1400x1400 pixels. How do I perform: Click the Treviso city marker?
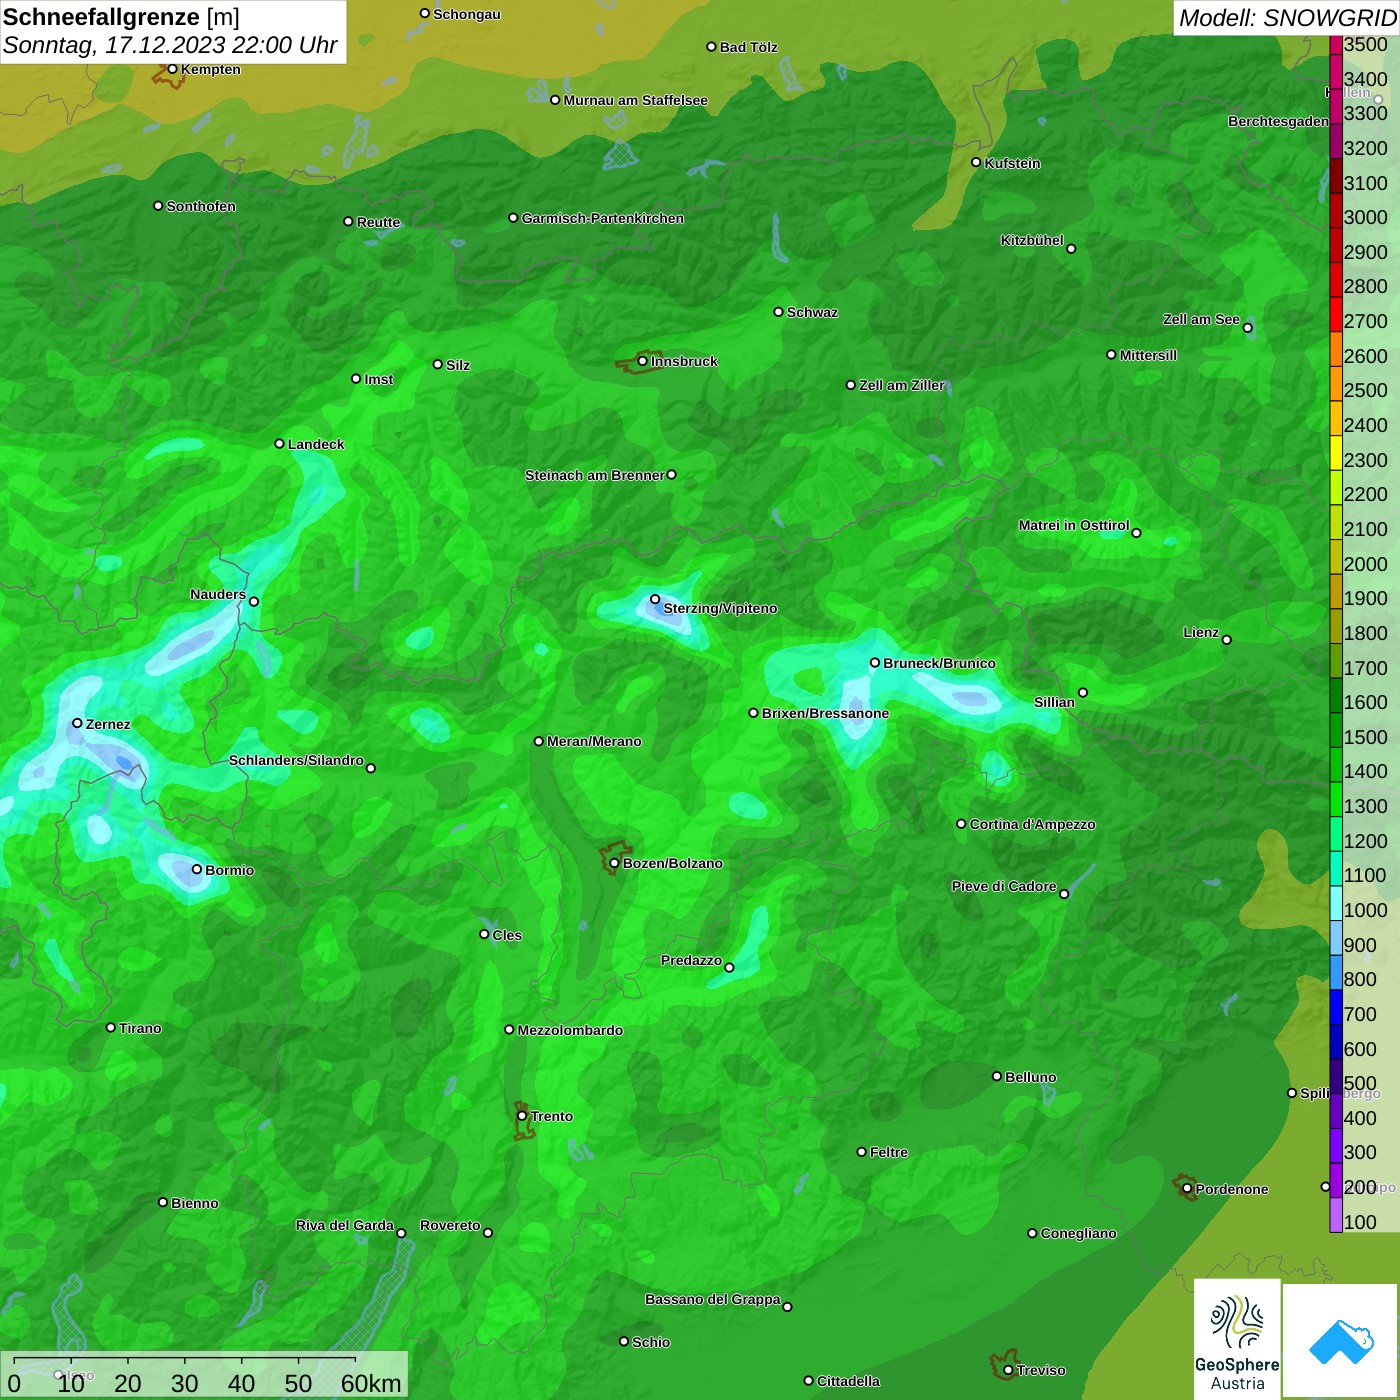coord(1008,1370)
